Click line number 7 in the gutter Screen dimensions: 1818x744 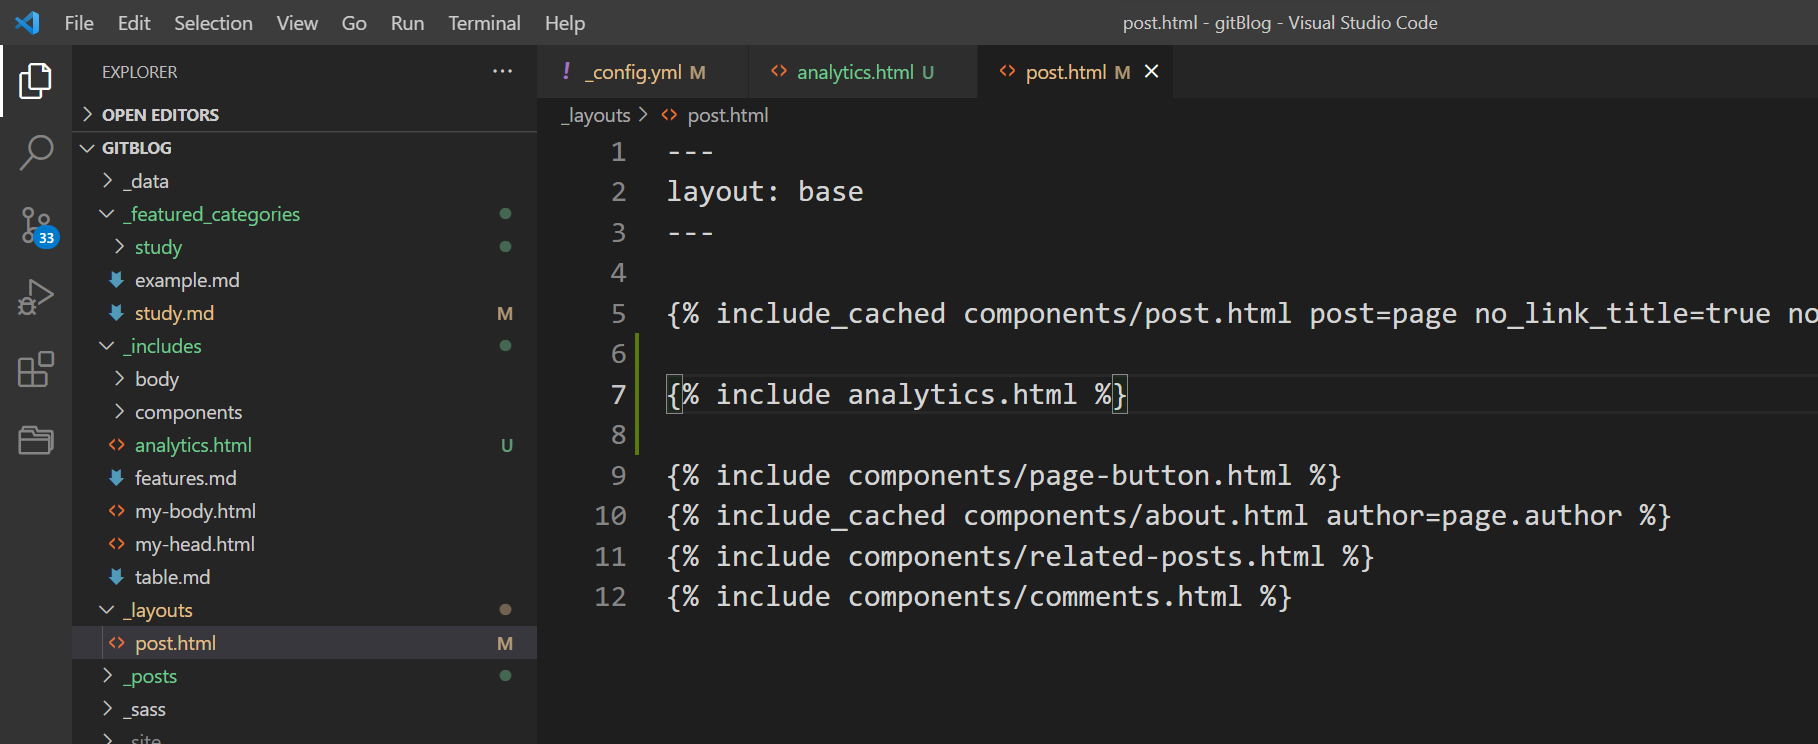tap(618, 394)
